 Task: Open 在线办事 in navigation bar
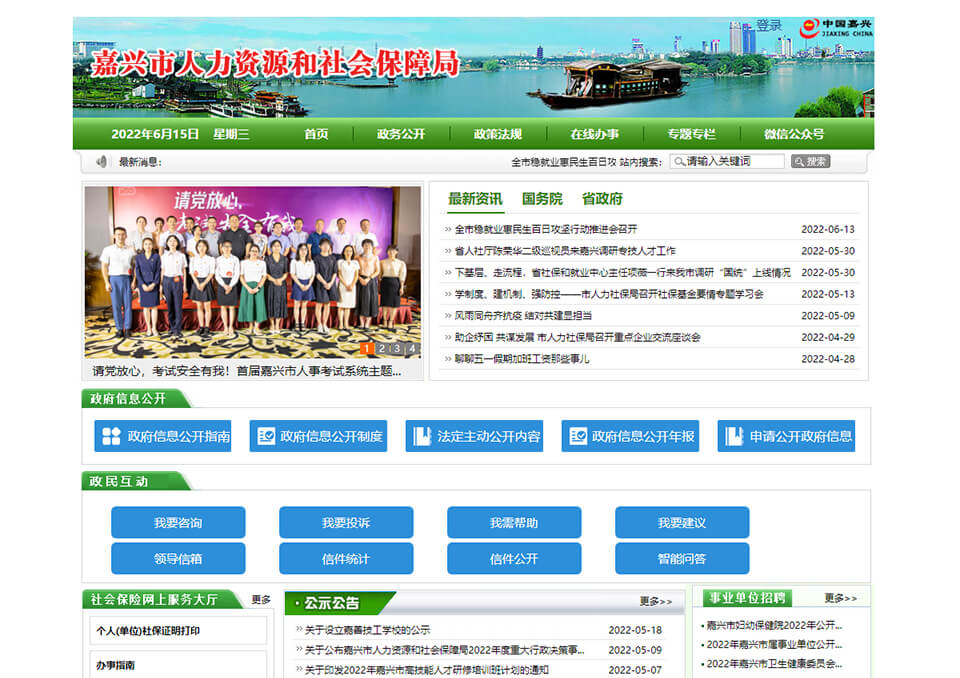(595, 134)
